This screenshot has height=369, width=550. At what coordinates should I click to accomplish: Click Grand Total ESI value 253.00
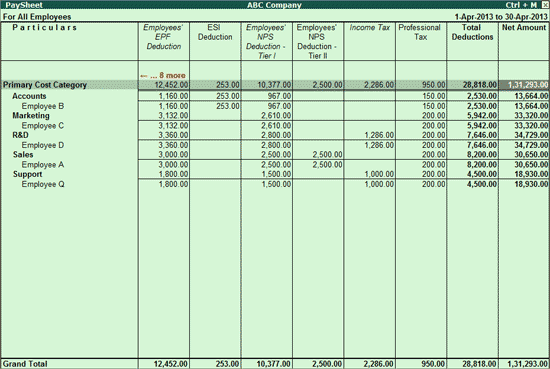coord(227,364)
